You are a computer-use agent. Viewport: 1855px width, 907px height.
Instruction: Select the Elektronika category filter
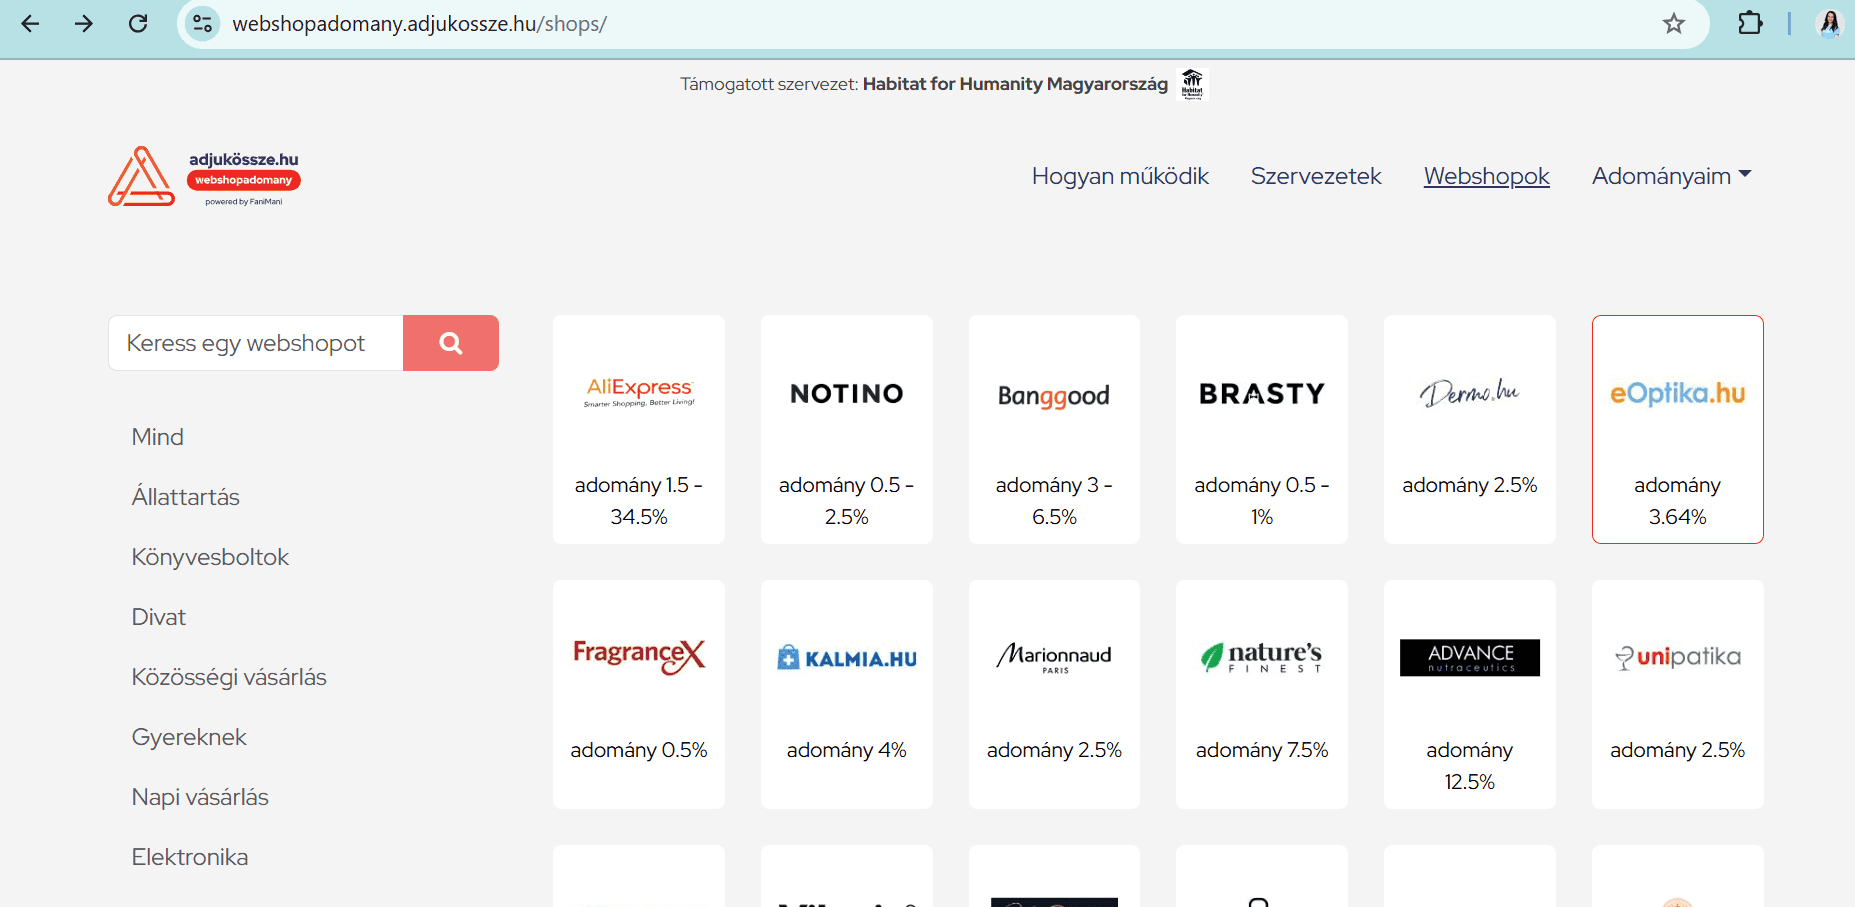point(190,857)
